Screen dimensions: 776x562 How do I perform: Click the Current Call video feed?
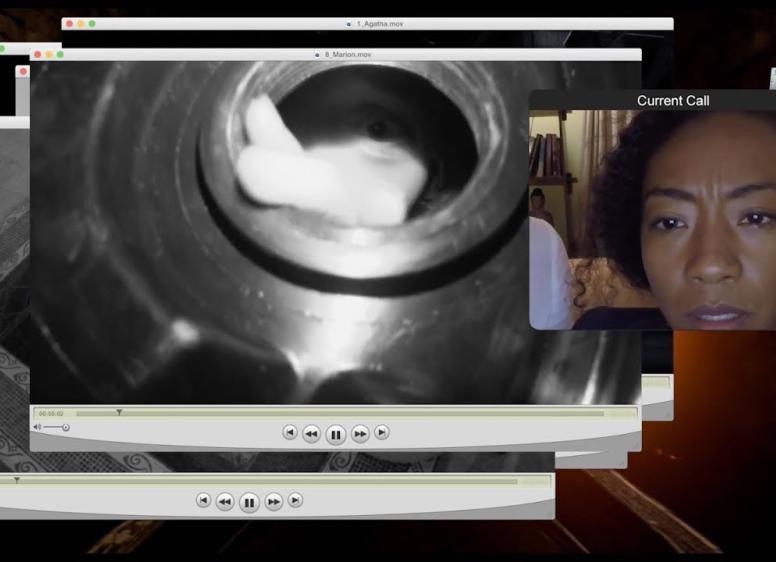[x=652, y=220]
